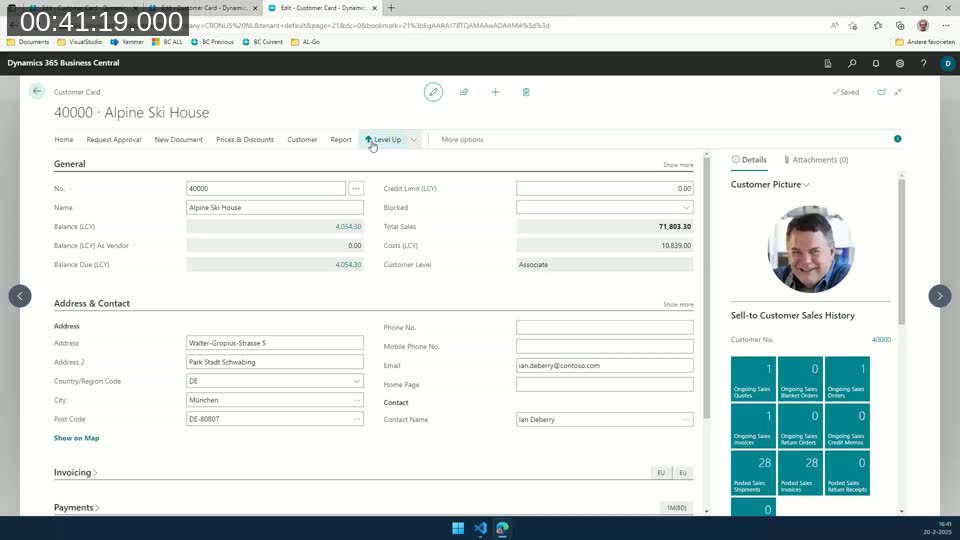Go to the next record arrow
This screenshot has height=540, width=960.
[x=940, y=296]
